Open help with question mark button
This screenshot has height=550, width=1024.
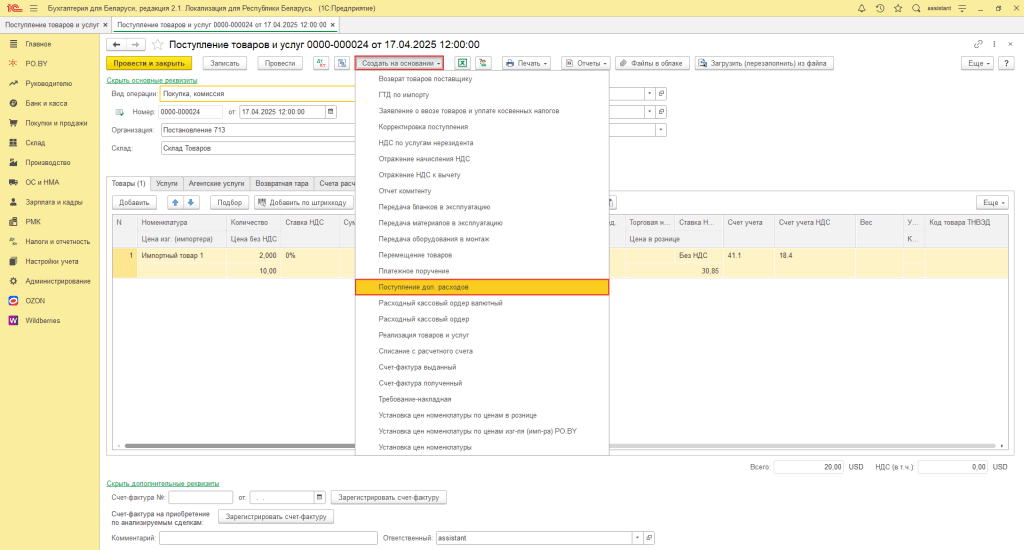(1006, 63)
